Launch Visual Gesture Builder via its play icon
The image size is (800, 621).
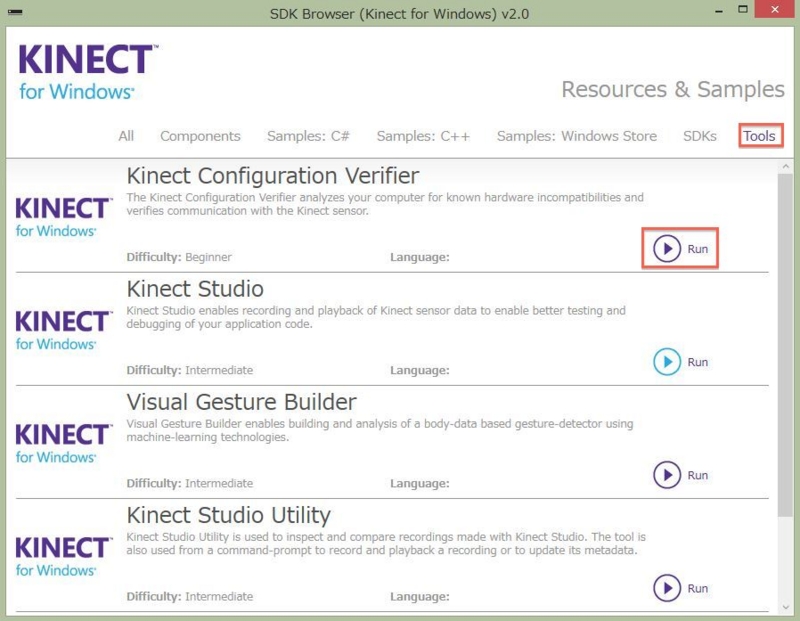[x=667, y=475]
